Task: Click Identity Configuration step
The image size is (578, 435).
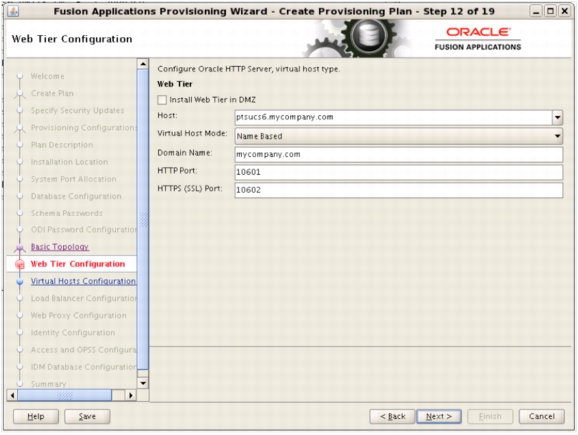Action: pos(73,333)
